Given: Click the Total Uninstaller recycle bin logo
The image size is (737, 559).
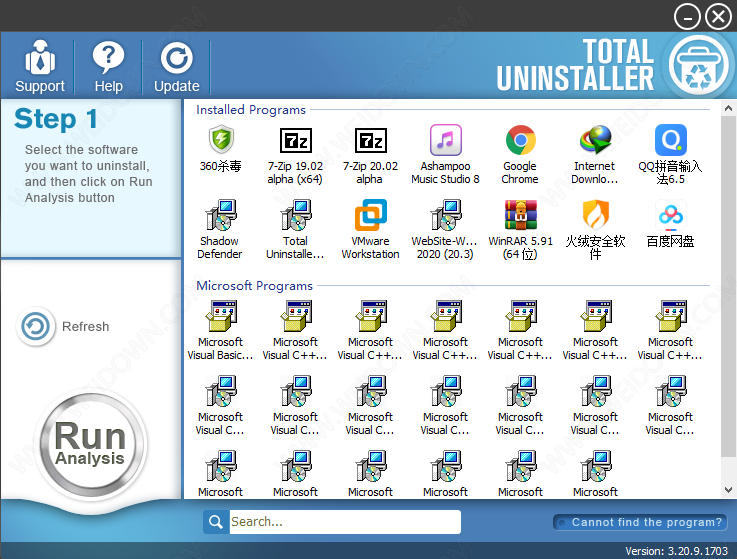Looking at the screenshot, I should pos(698,66).
